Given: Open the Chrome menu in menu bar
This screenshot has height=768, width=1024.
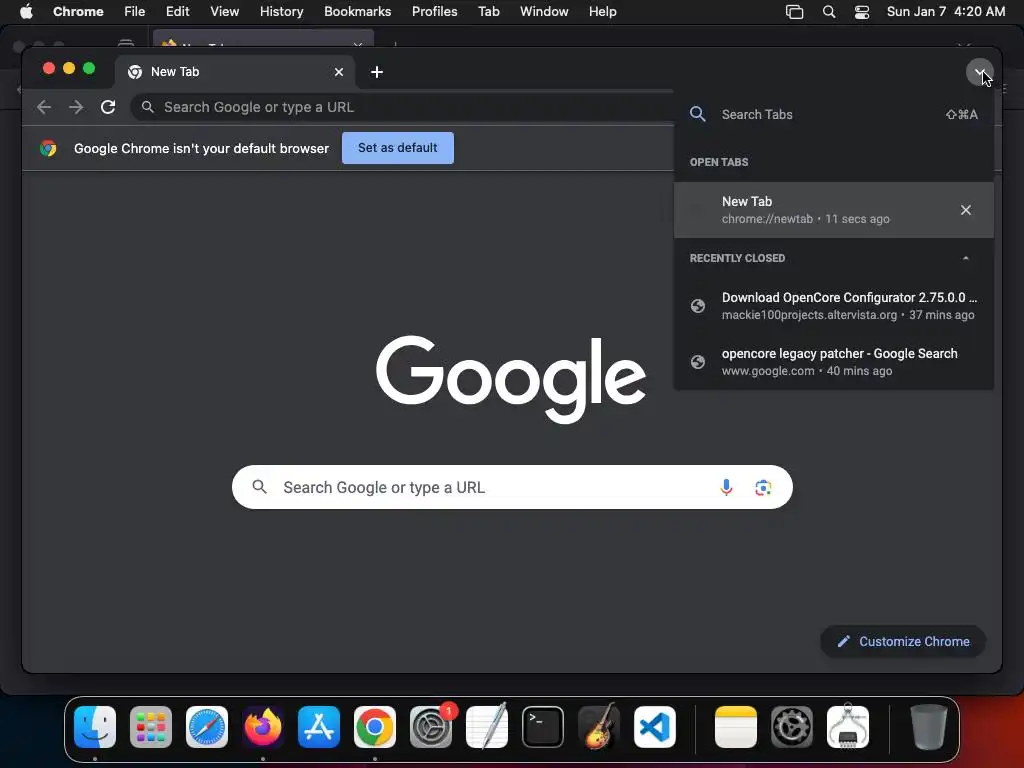Looking at the screenshot, I should [78, 11].
